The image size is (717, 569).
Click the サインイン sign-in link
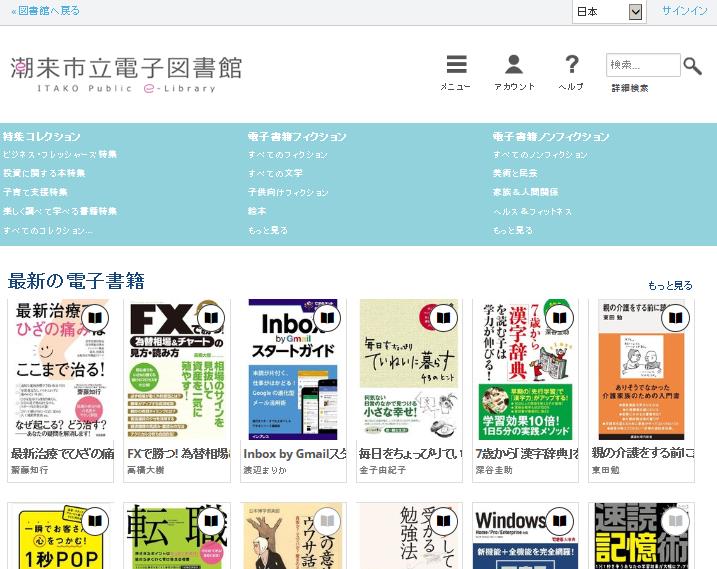coord(685,11)
